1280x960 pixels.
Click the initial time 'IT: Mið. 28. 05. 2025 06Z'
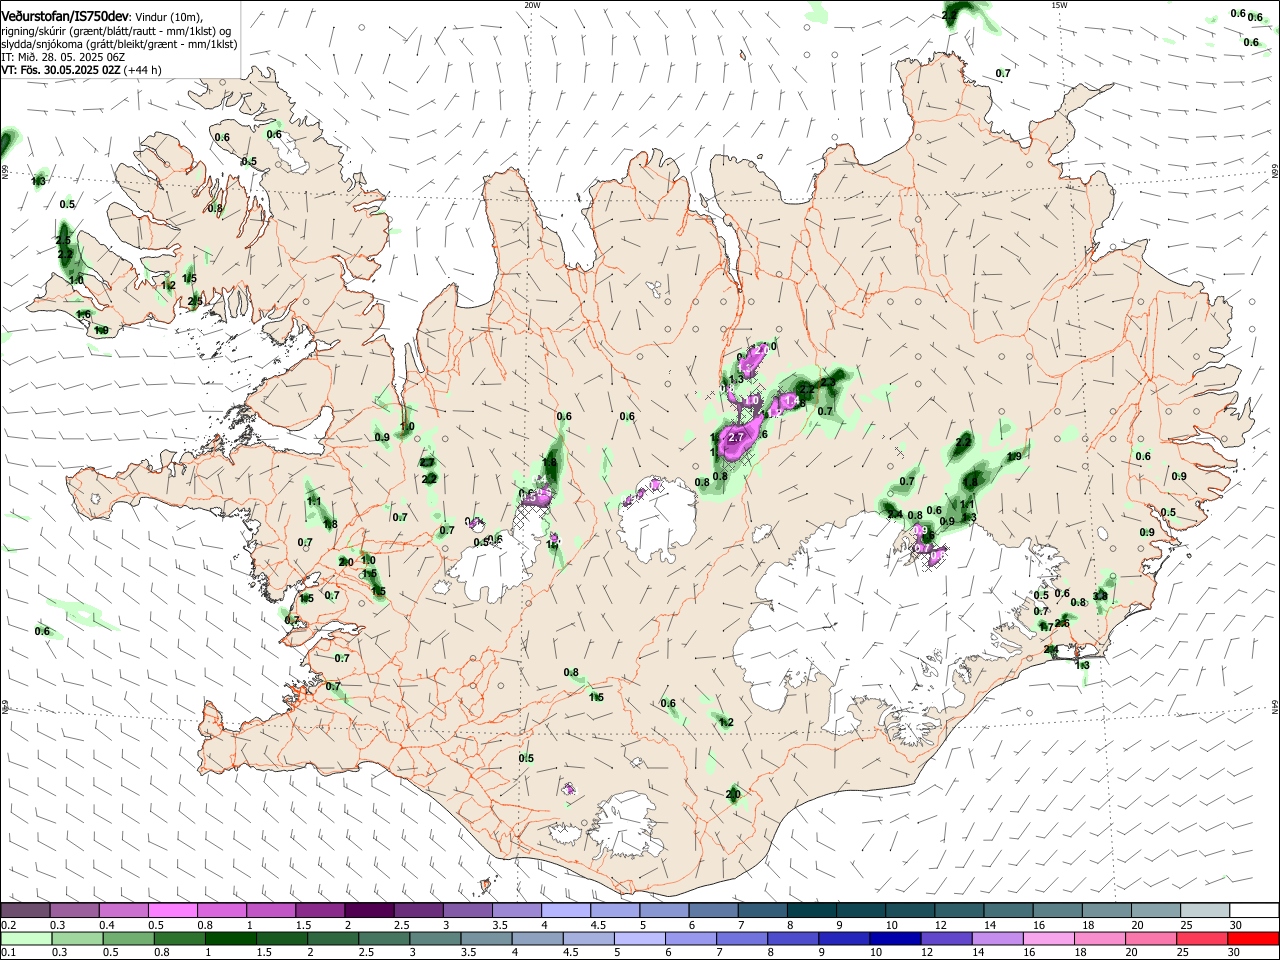pos(62,57)
